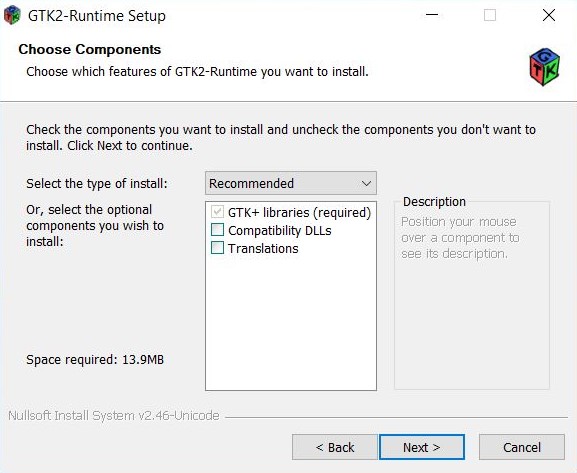Click the large GTK cube logo in header
The image size is (577, 473).
[x=545, y=67]
